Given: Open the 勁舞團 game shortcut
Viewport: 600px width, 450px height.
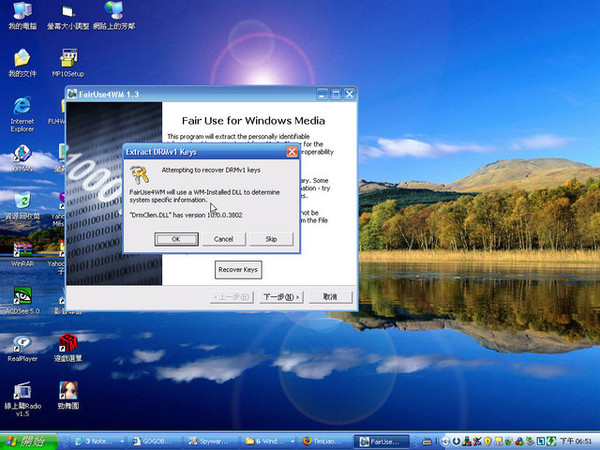Looking at the screenshot, I should (68, 396).
